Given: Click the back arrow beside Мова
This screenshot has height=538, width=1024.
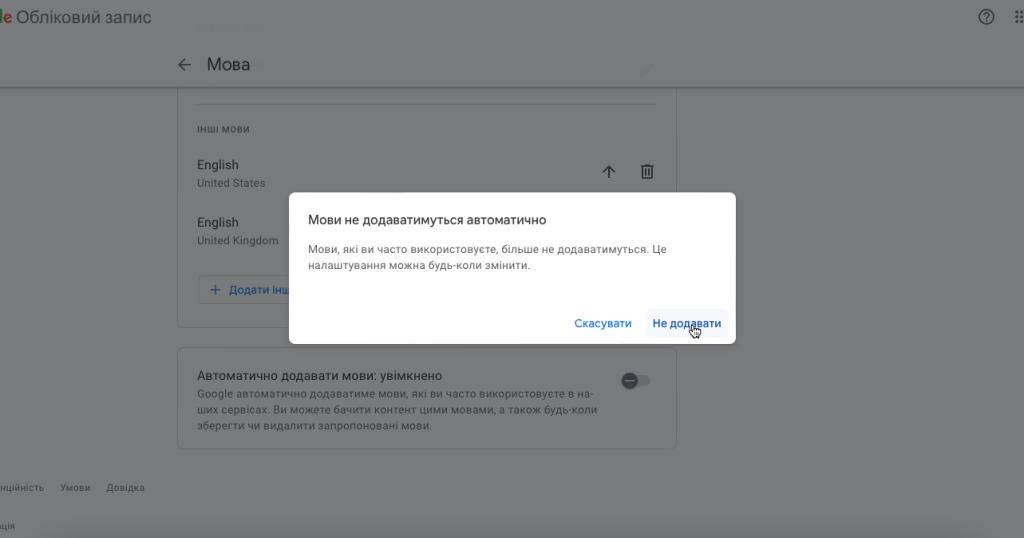Looking at the screenshot, I should click(x=184, y=65).
